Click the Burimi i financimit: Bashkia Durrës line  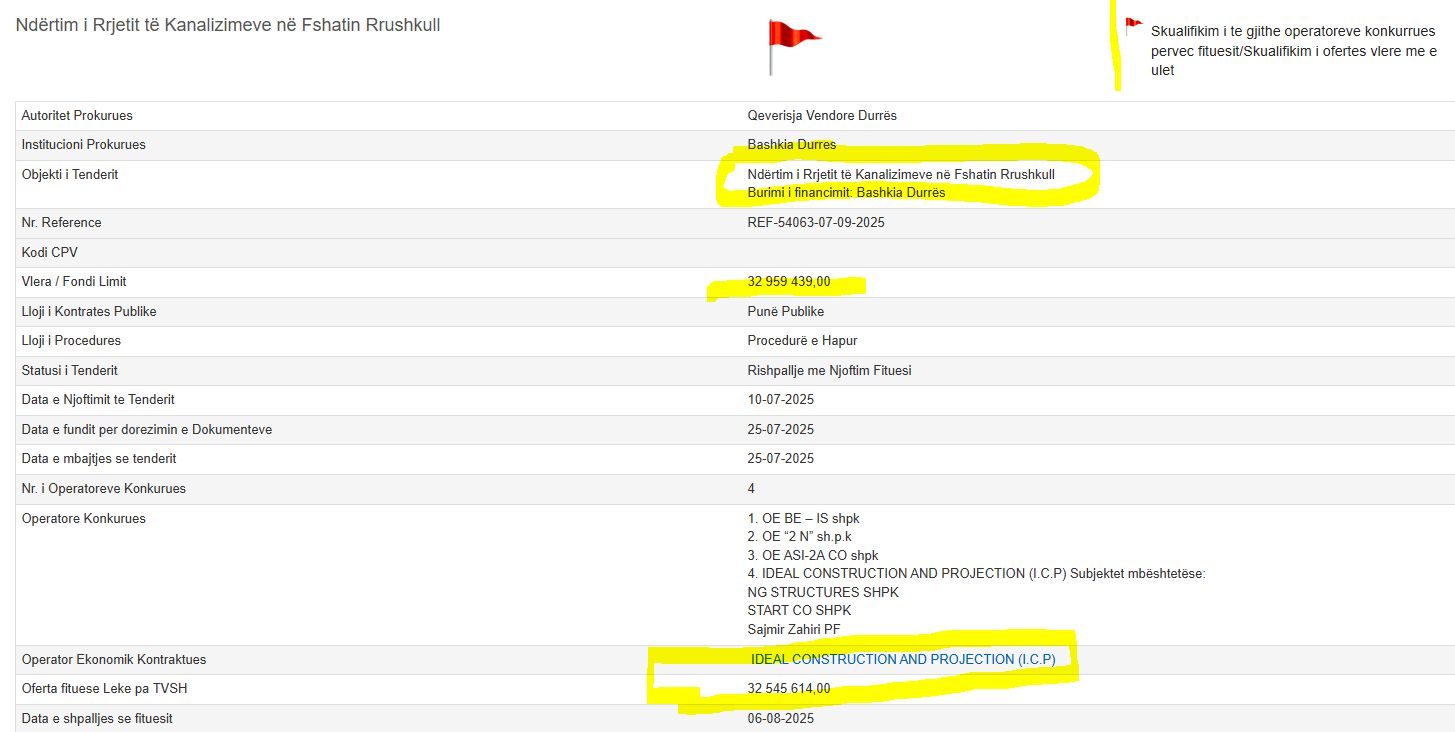point(846,193)
